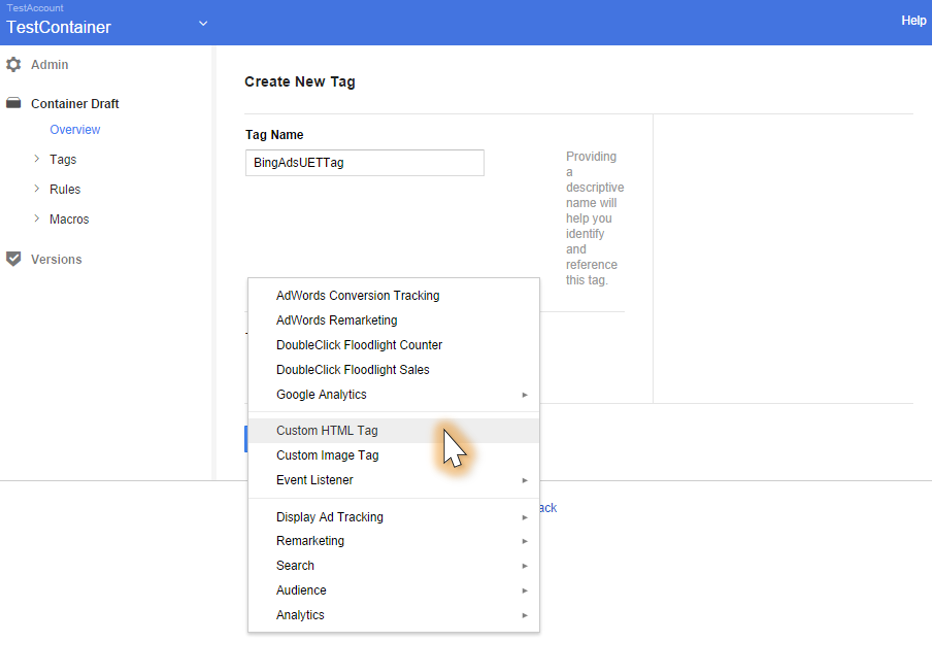
Task: Expand the Rules tree chevron
Action: (37, 188)
